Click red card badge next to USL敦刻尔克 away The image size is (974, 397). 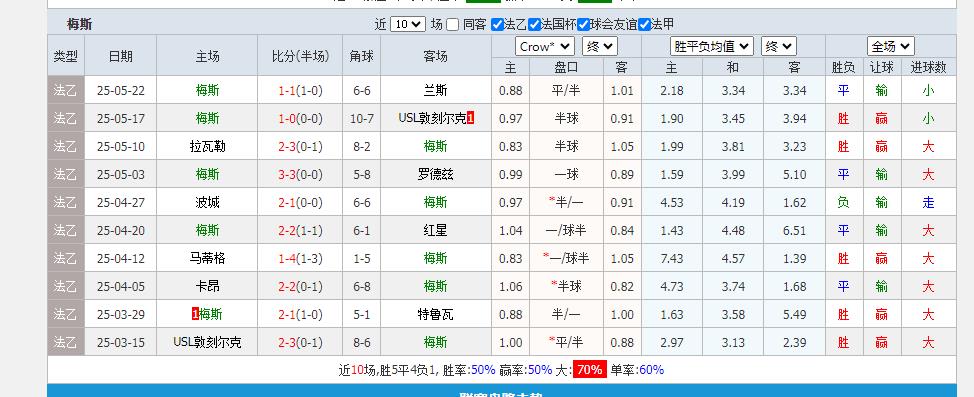point(470,118)
